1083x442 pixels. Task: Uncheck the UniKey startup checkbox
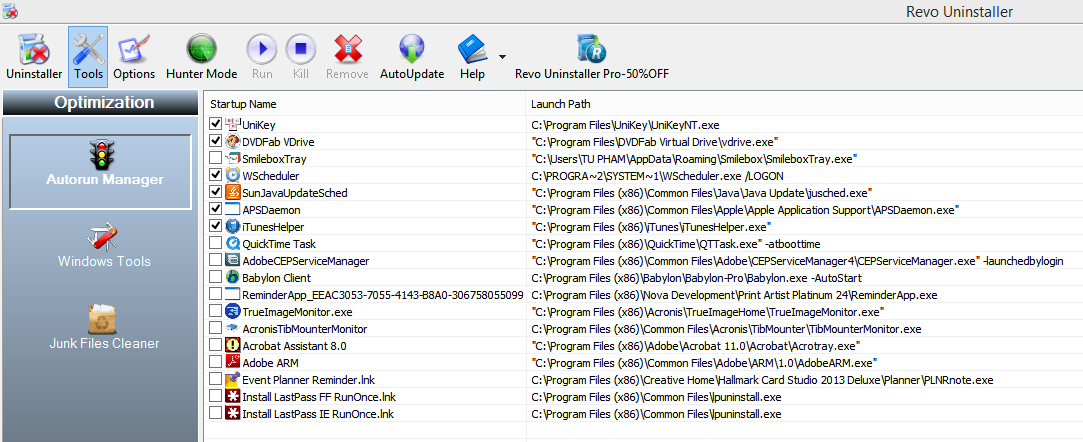tap(215, 124)
